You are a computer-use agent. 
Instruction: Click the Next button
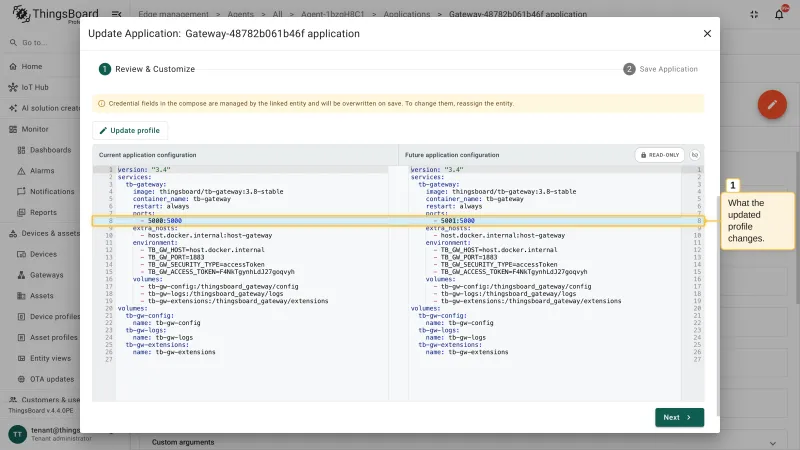(679, 417)
